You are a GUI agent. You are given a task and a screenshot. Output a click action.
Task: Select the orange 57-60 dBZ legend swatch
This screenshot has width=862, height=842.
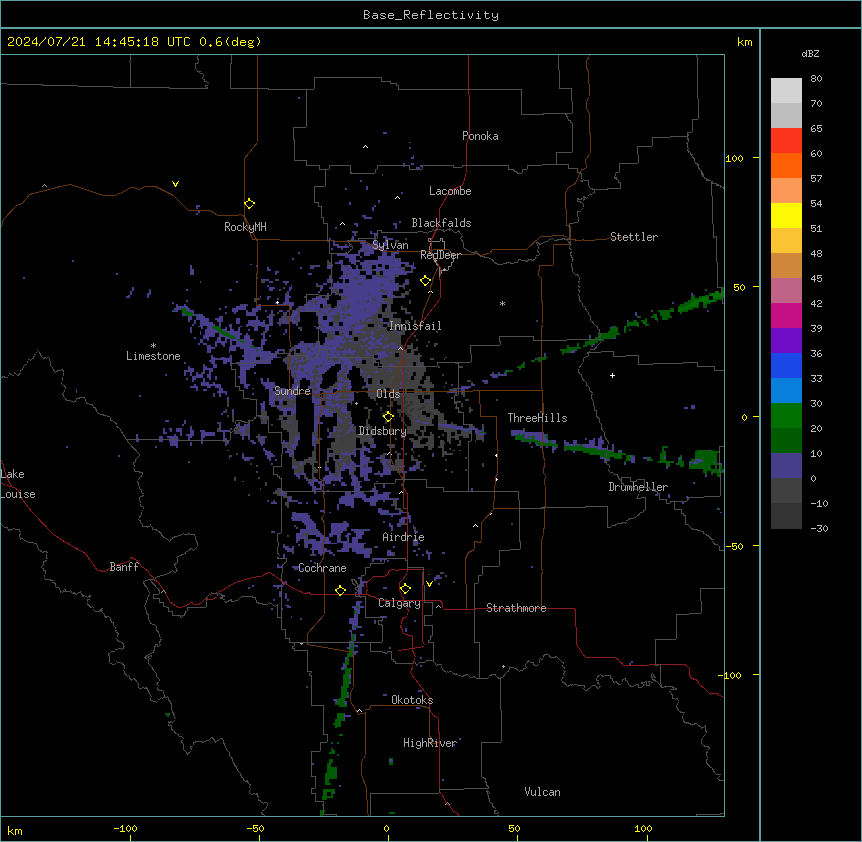pos(786,165)
